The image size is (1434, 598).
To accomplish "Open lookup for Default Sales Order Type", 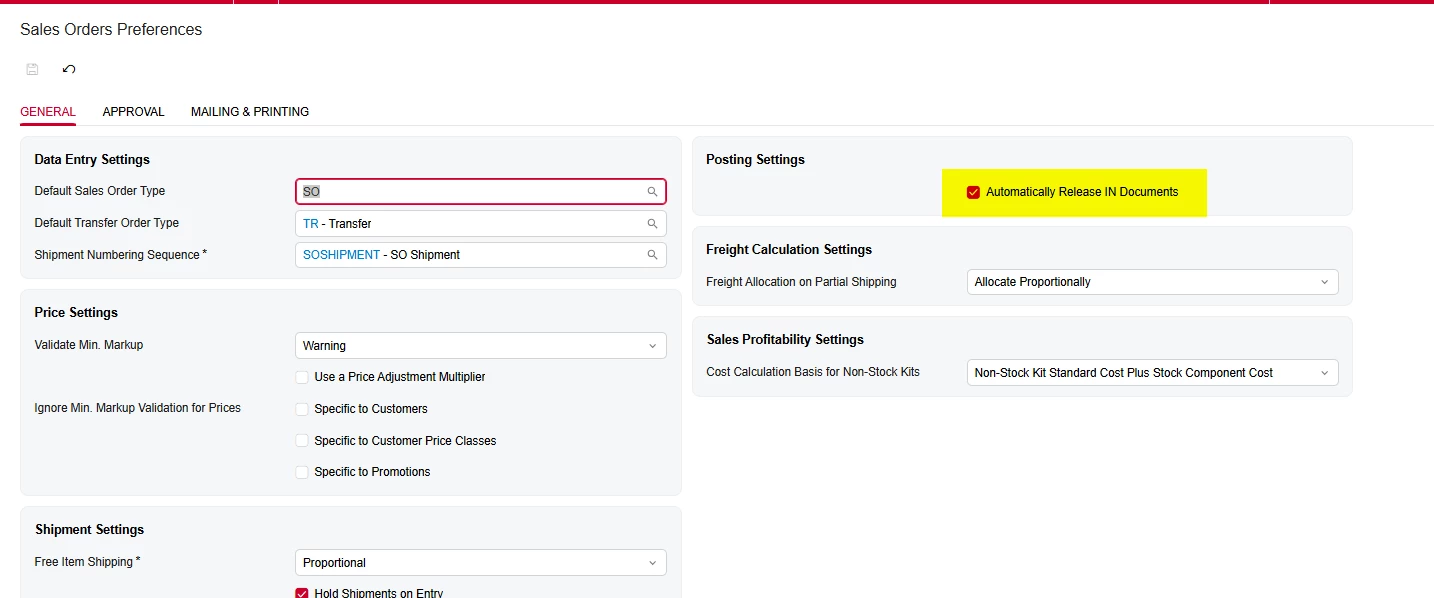I will pos(652,191).
